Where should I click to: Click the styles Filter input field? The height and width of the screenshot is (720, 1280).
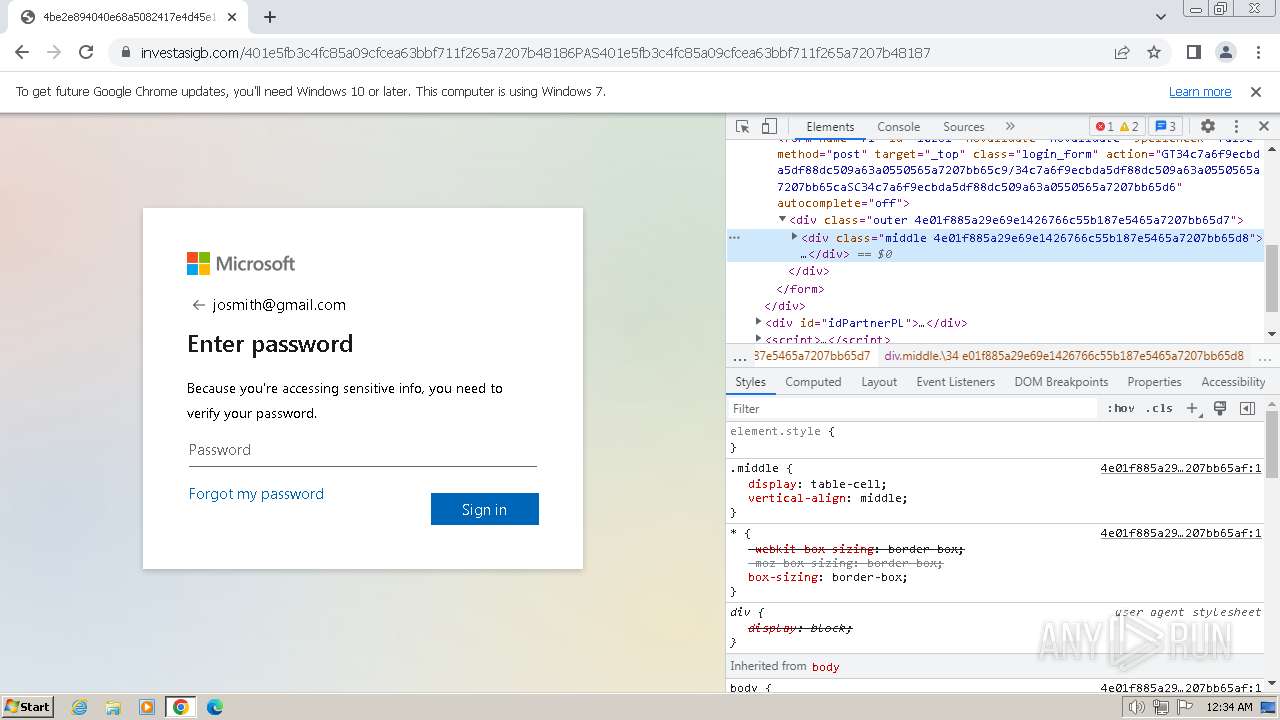[913, 408]
